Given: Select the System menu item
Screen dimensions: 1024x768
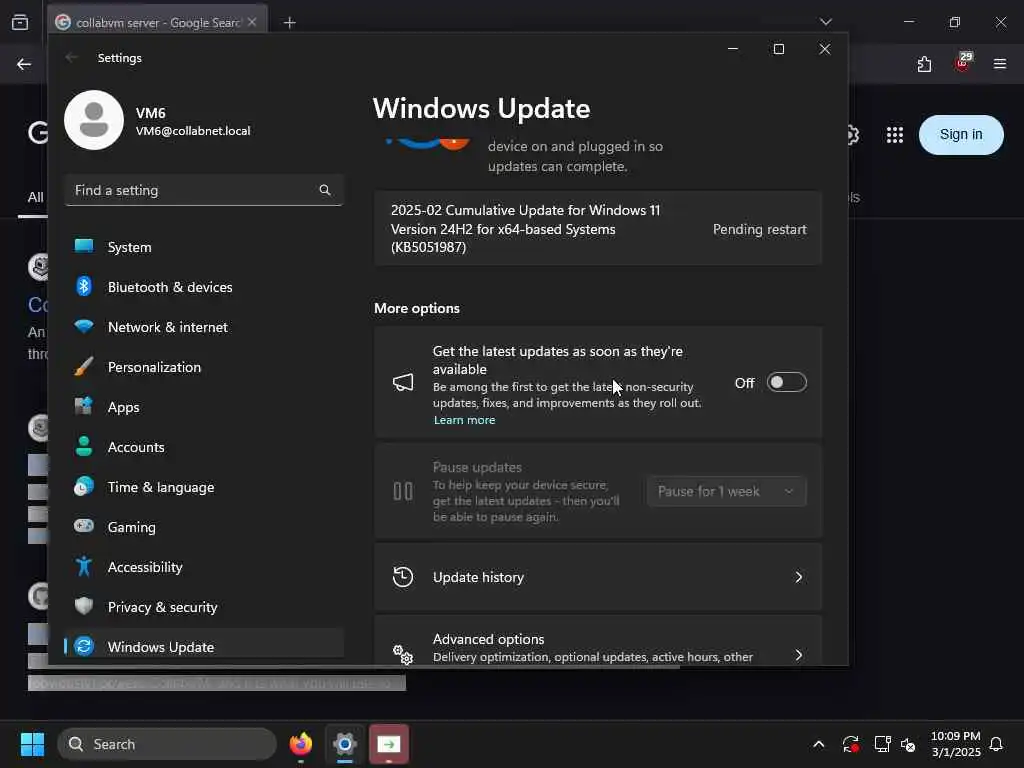Looking at the screenshot, I should [x=204, y=247].
